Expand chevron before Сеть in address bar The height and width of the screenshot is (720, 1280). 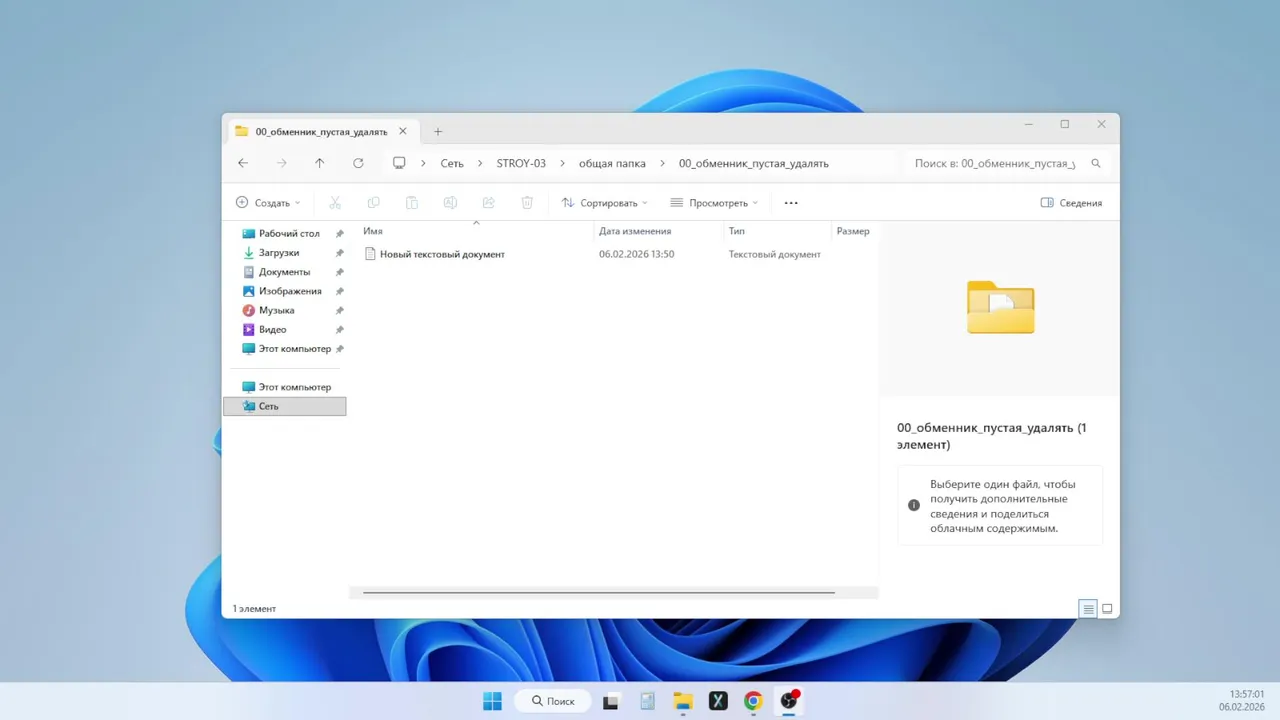(423, 163)
